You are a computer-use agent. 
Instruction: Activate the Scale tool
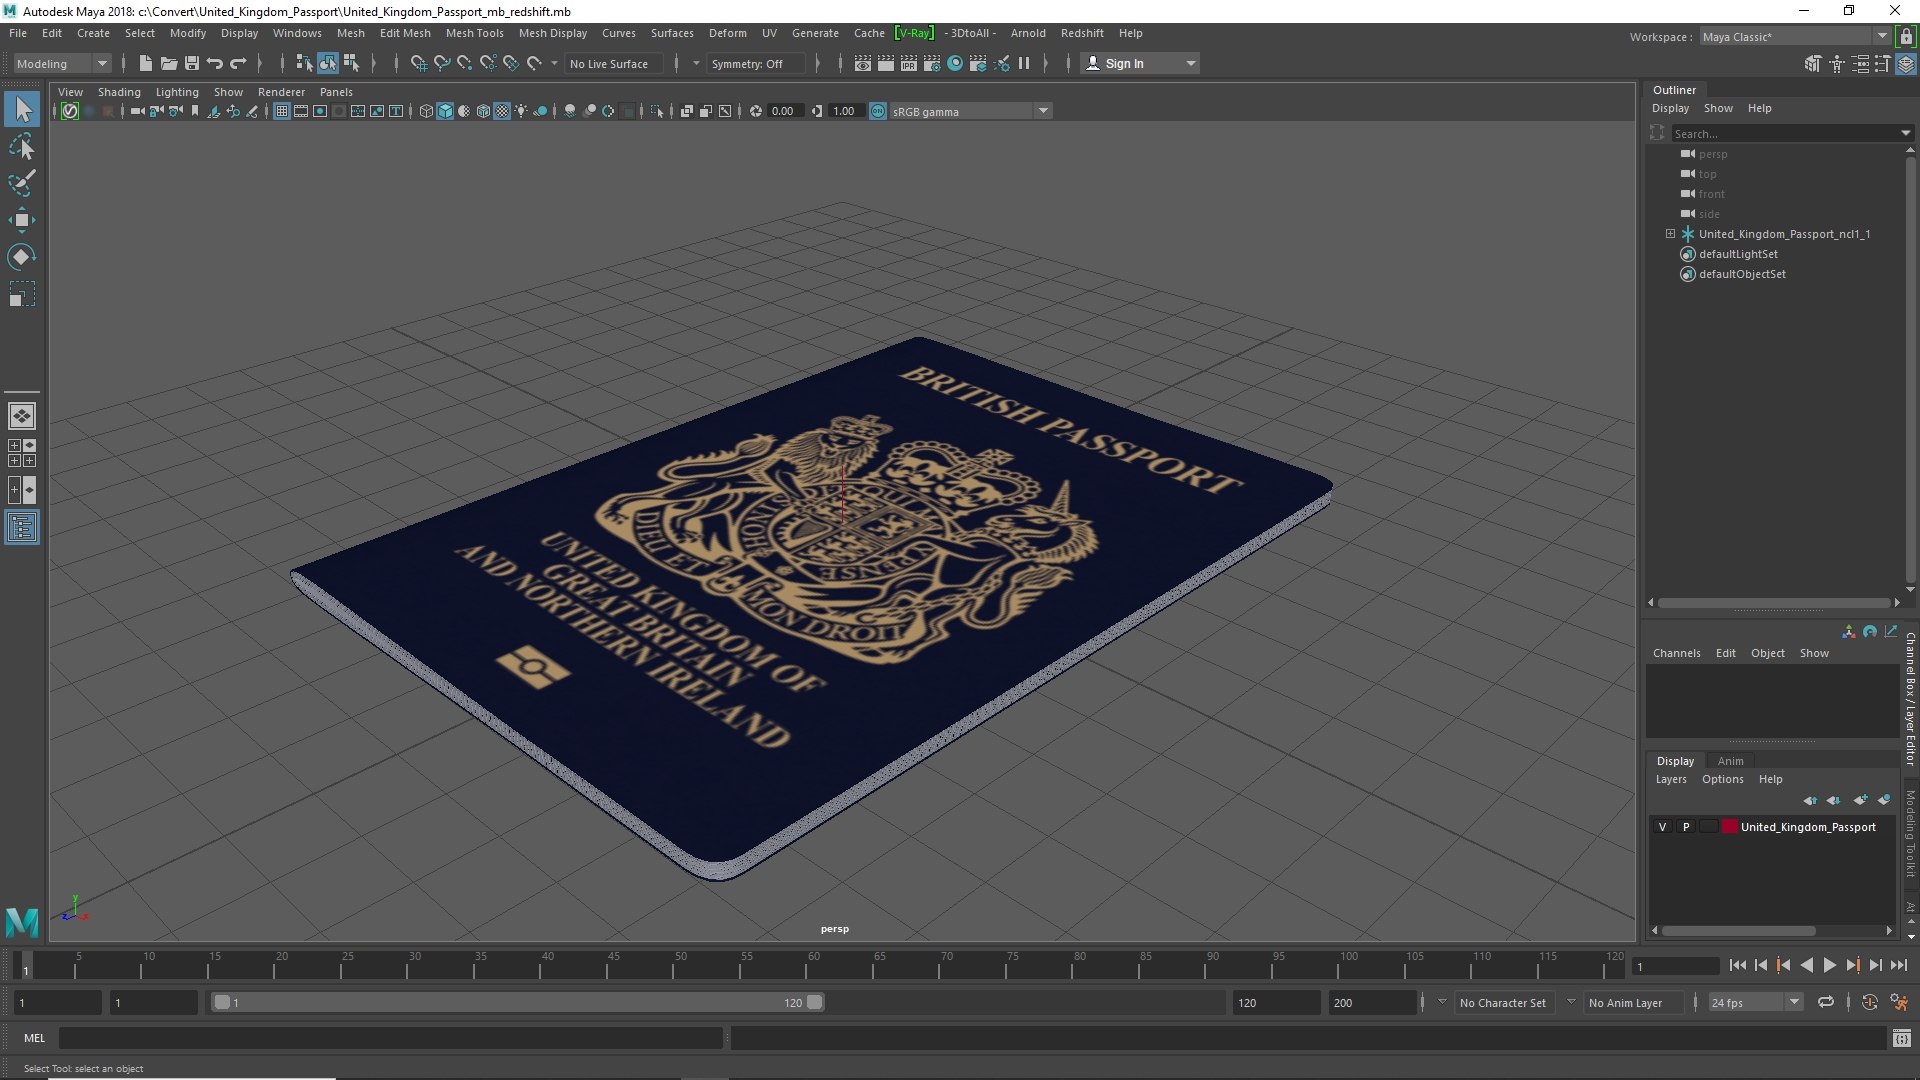pyautogui.click(x=22, y=294)
